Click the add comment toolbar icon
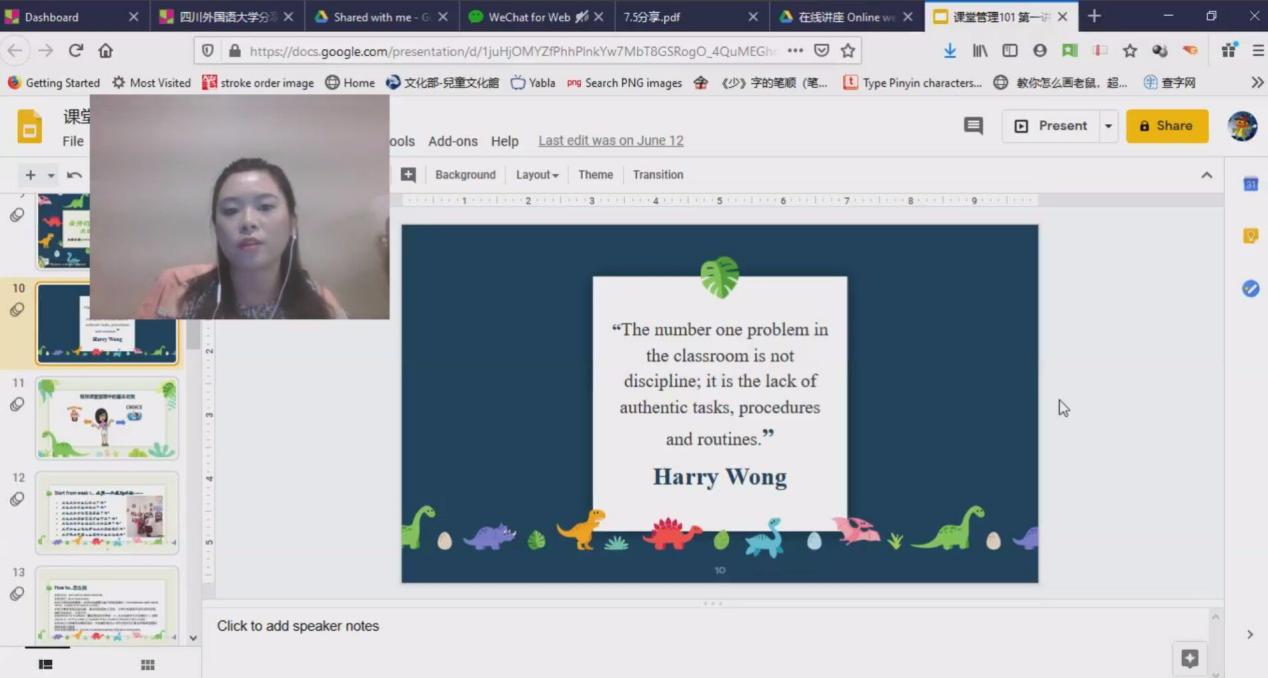This screenshot has height=678, width=1268. click(408, 175)
